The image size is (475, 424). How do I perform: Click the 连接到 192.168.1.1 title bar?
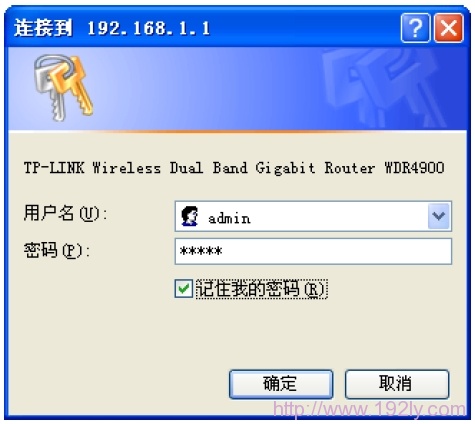(200, 28)
